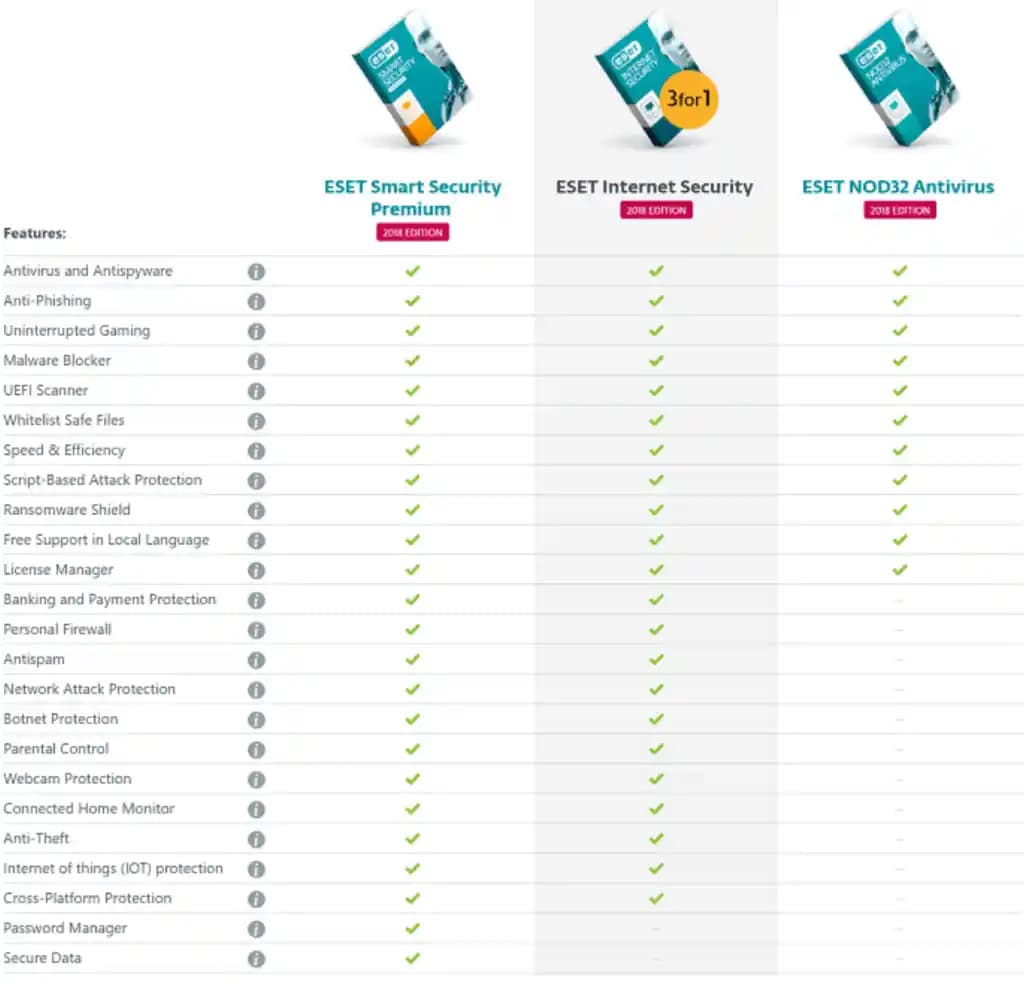
Task: Click the Anti-Theft info icon
Action: pyautogui.click(x=256, y=839)
